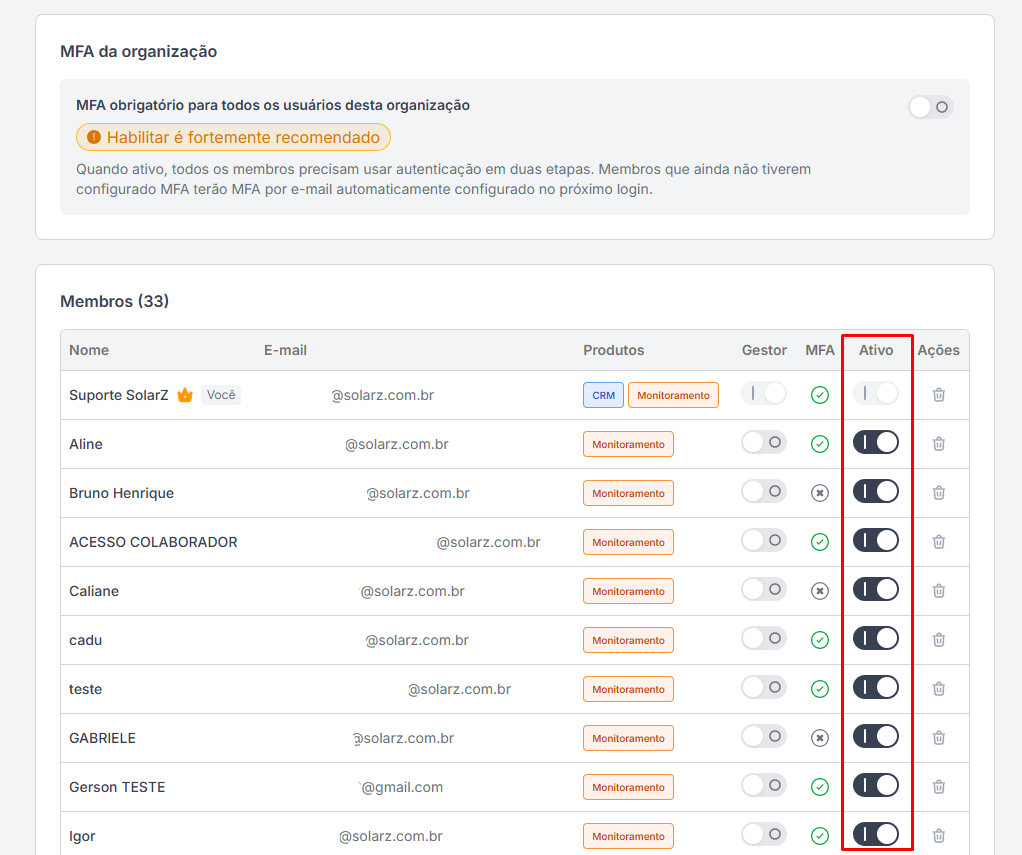Viewport: 1022px width, 855px height.
Task: Click Habilitar é fortemente recomendado badge
Action: 233,137
